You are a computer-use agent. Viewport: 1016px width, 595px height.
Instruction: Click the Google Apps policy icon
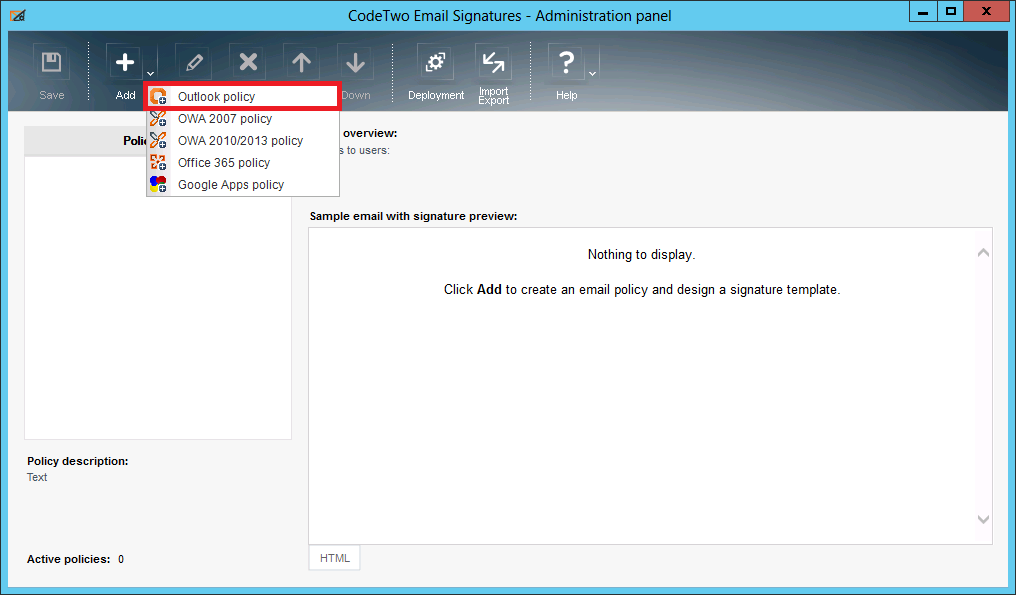click(x=158, y=185)
